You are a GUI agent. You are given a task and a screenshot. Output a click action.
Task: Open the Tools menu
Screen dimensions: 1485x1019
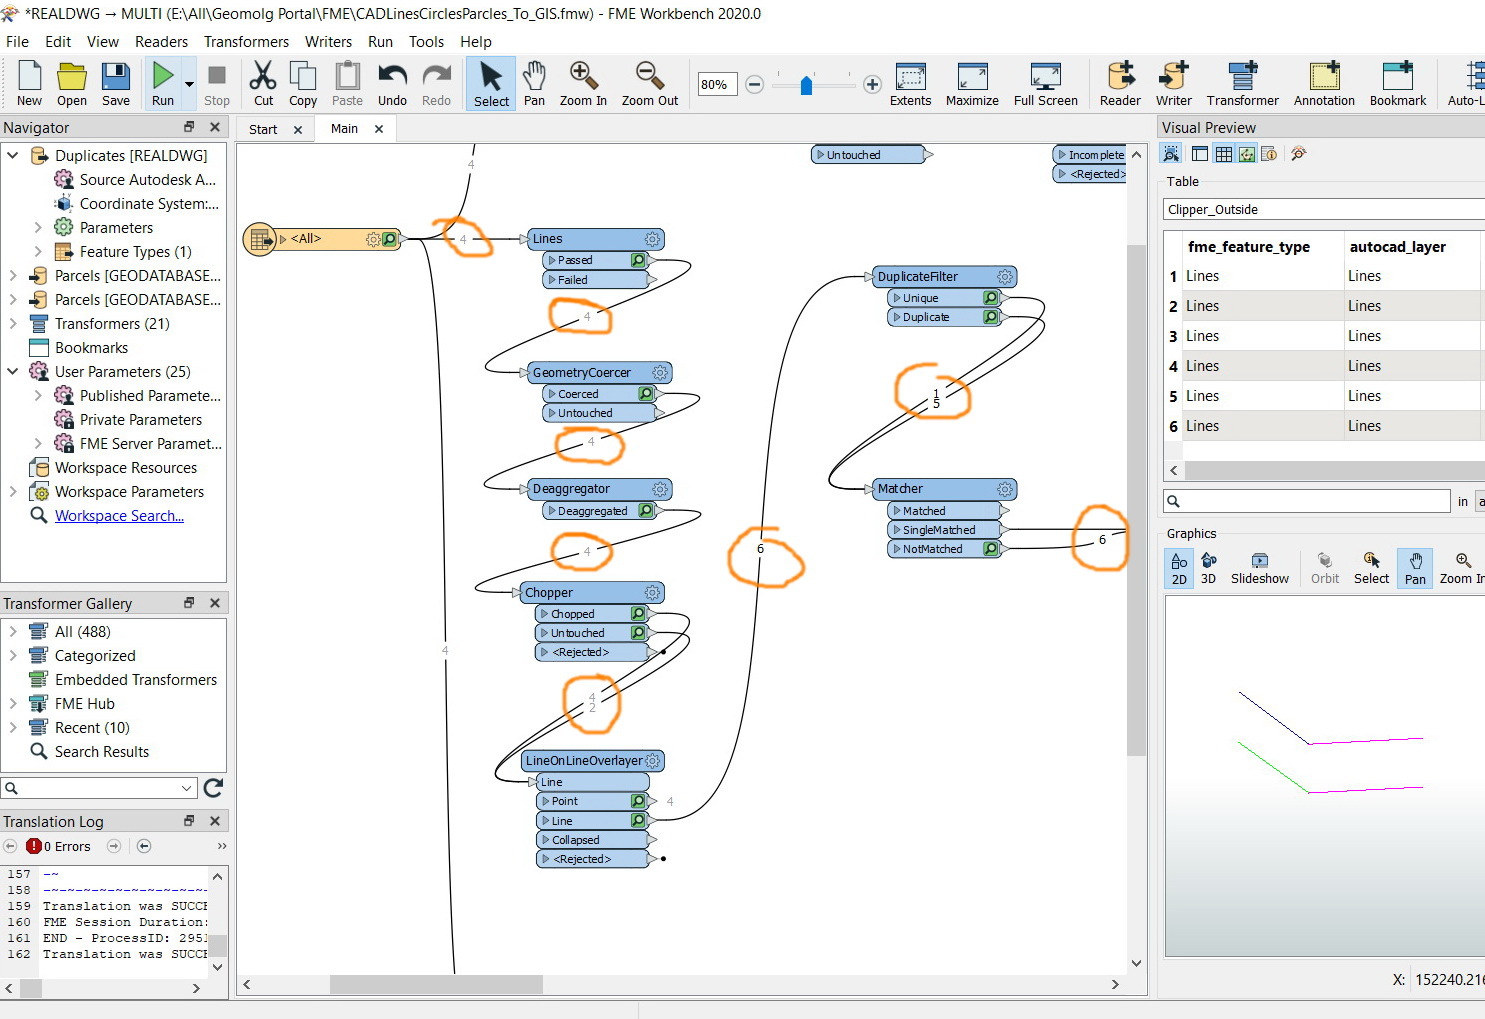(x=426, y=41)
